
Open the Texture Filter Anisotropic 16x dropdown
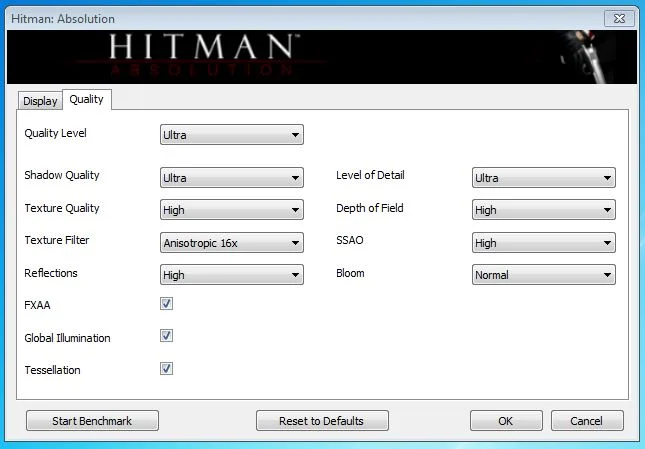[x=232, y=243]
